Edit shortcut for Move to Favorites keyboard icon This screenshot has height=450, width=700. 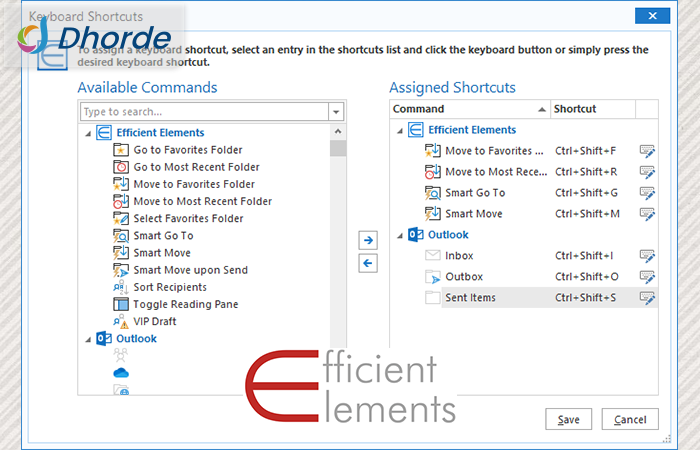(647, 151)
